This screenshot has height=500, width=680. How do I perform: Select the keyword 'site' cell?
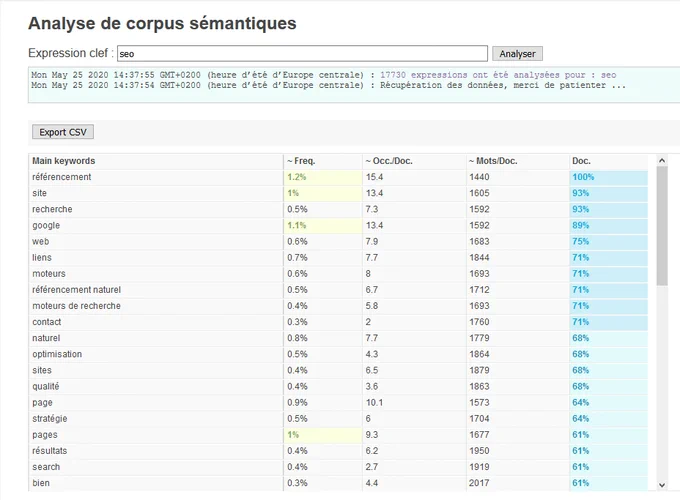click(x=156, y=193)
